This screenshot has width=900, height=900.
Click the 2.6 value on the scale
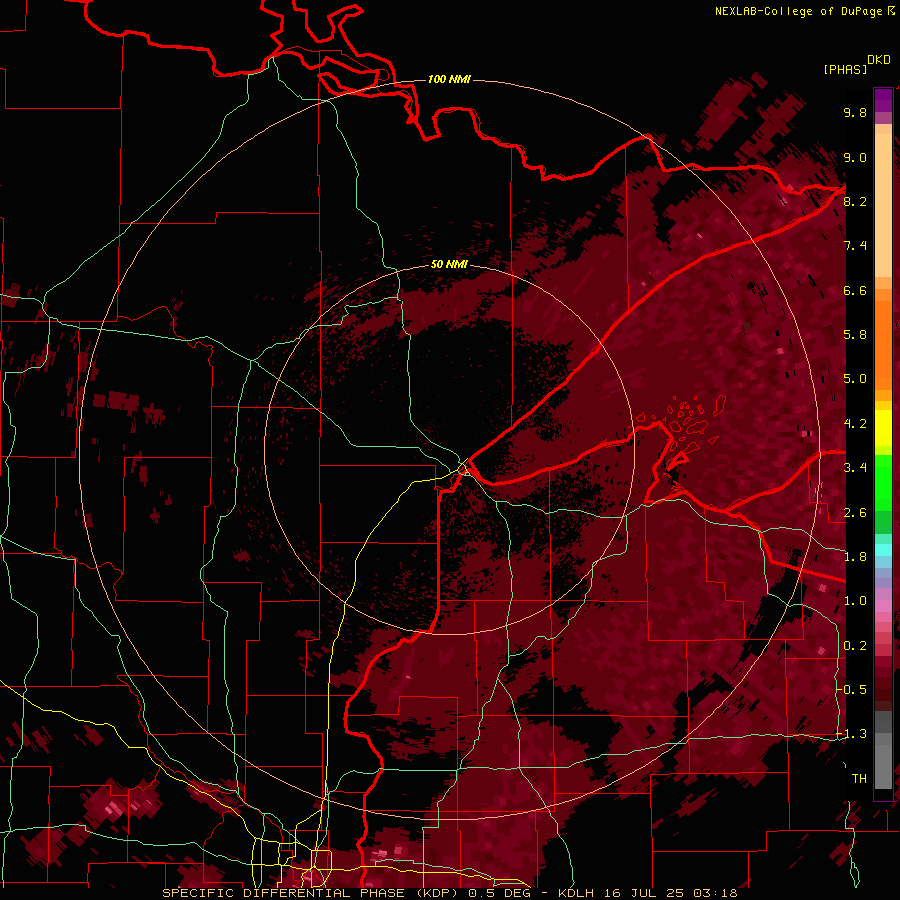tap(855, 513)
